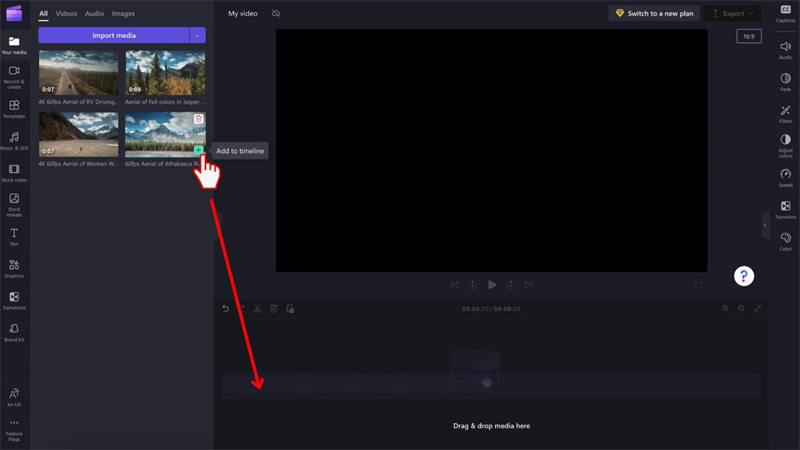Open the Brand kit panel
The image size is (800, 450).
(x=14, y=332)
